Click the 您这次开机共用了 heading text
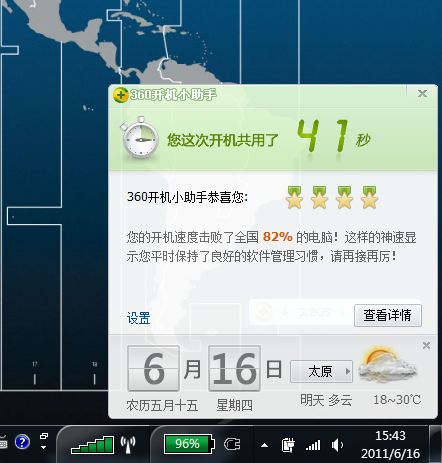442x463 pixels. pyautogui.click(x=223, y=140)
